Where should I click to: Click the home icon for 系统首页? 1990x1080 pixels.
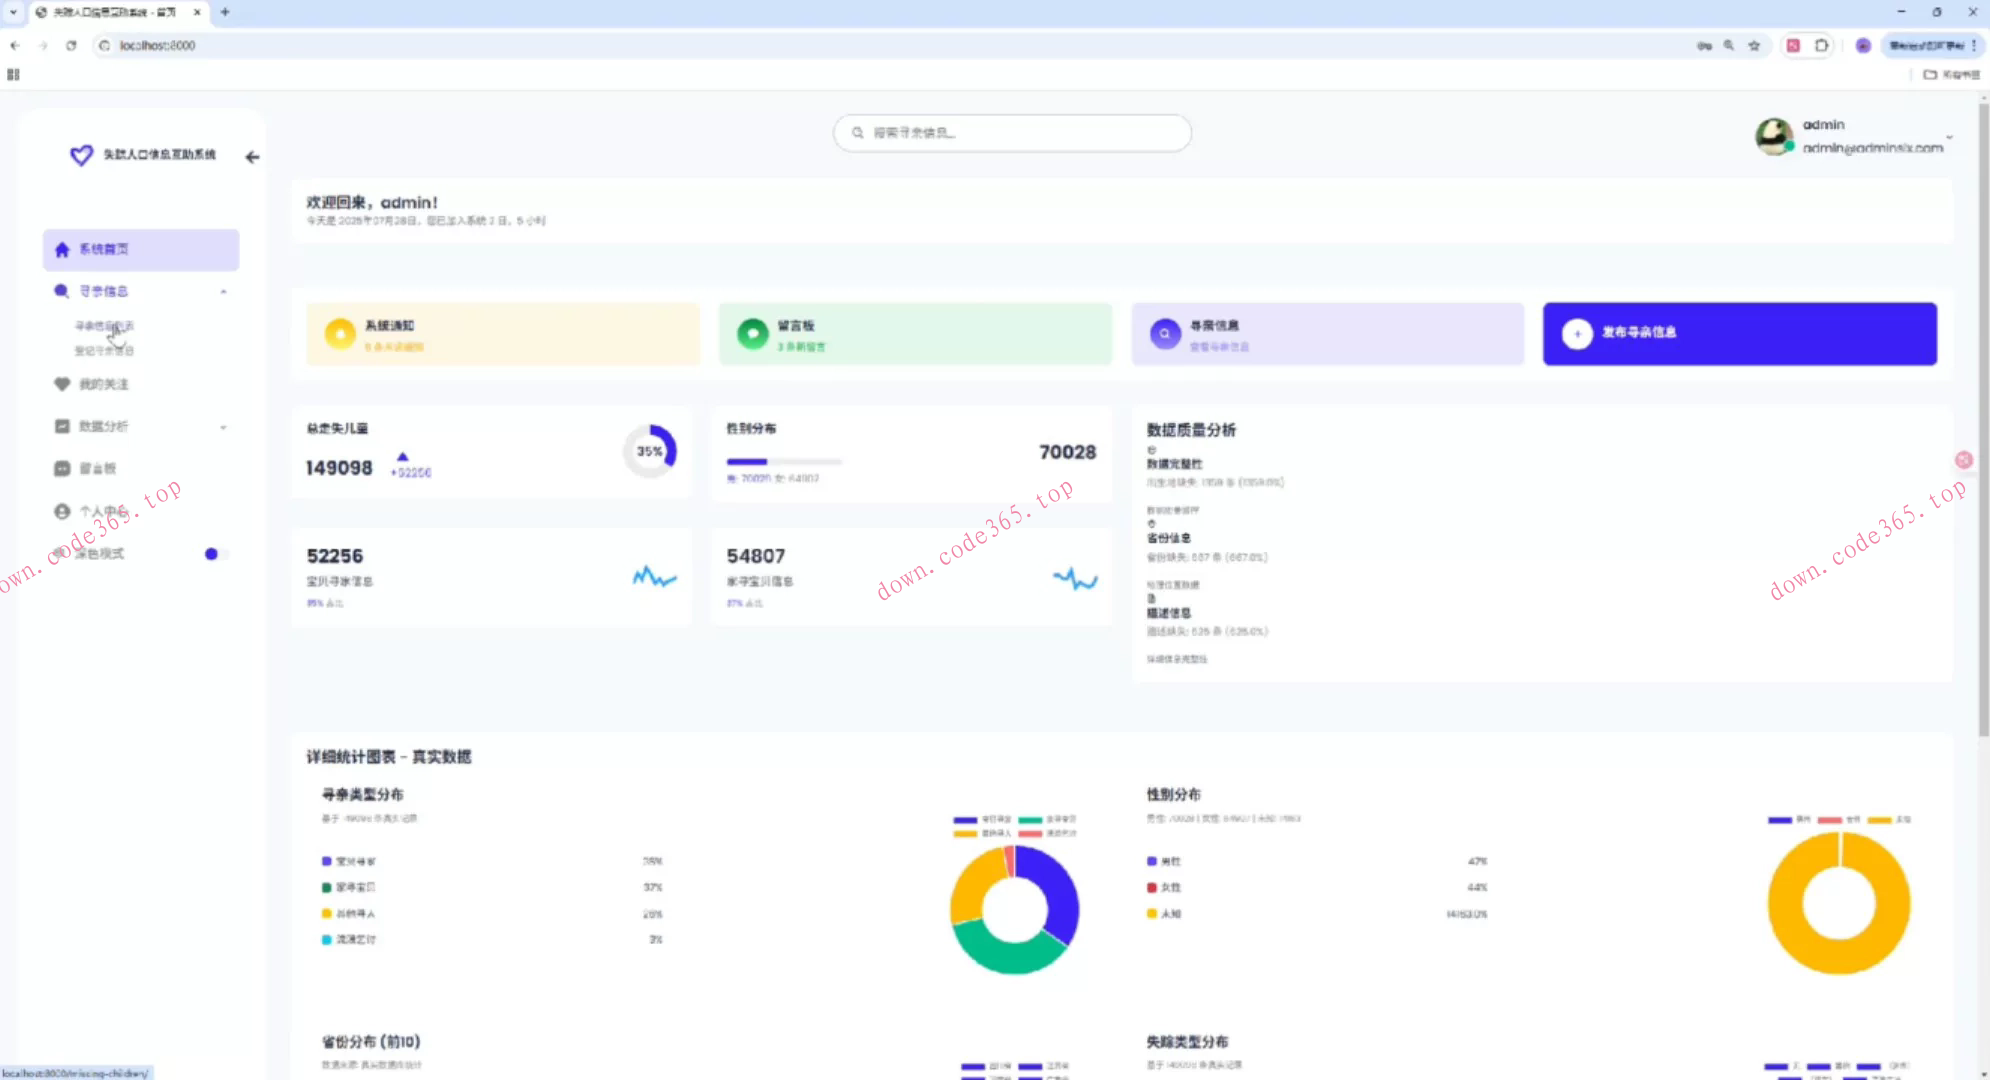[62, 249]
